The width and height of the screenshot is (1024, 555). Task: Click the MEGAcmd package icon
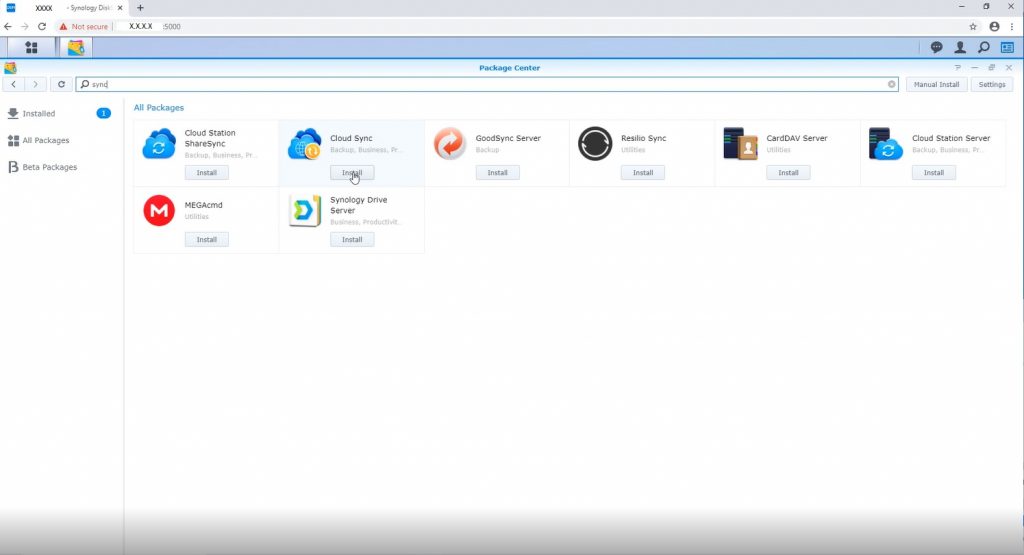(159, 210)
